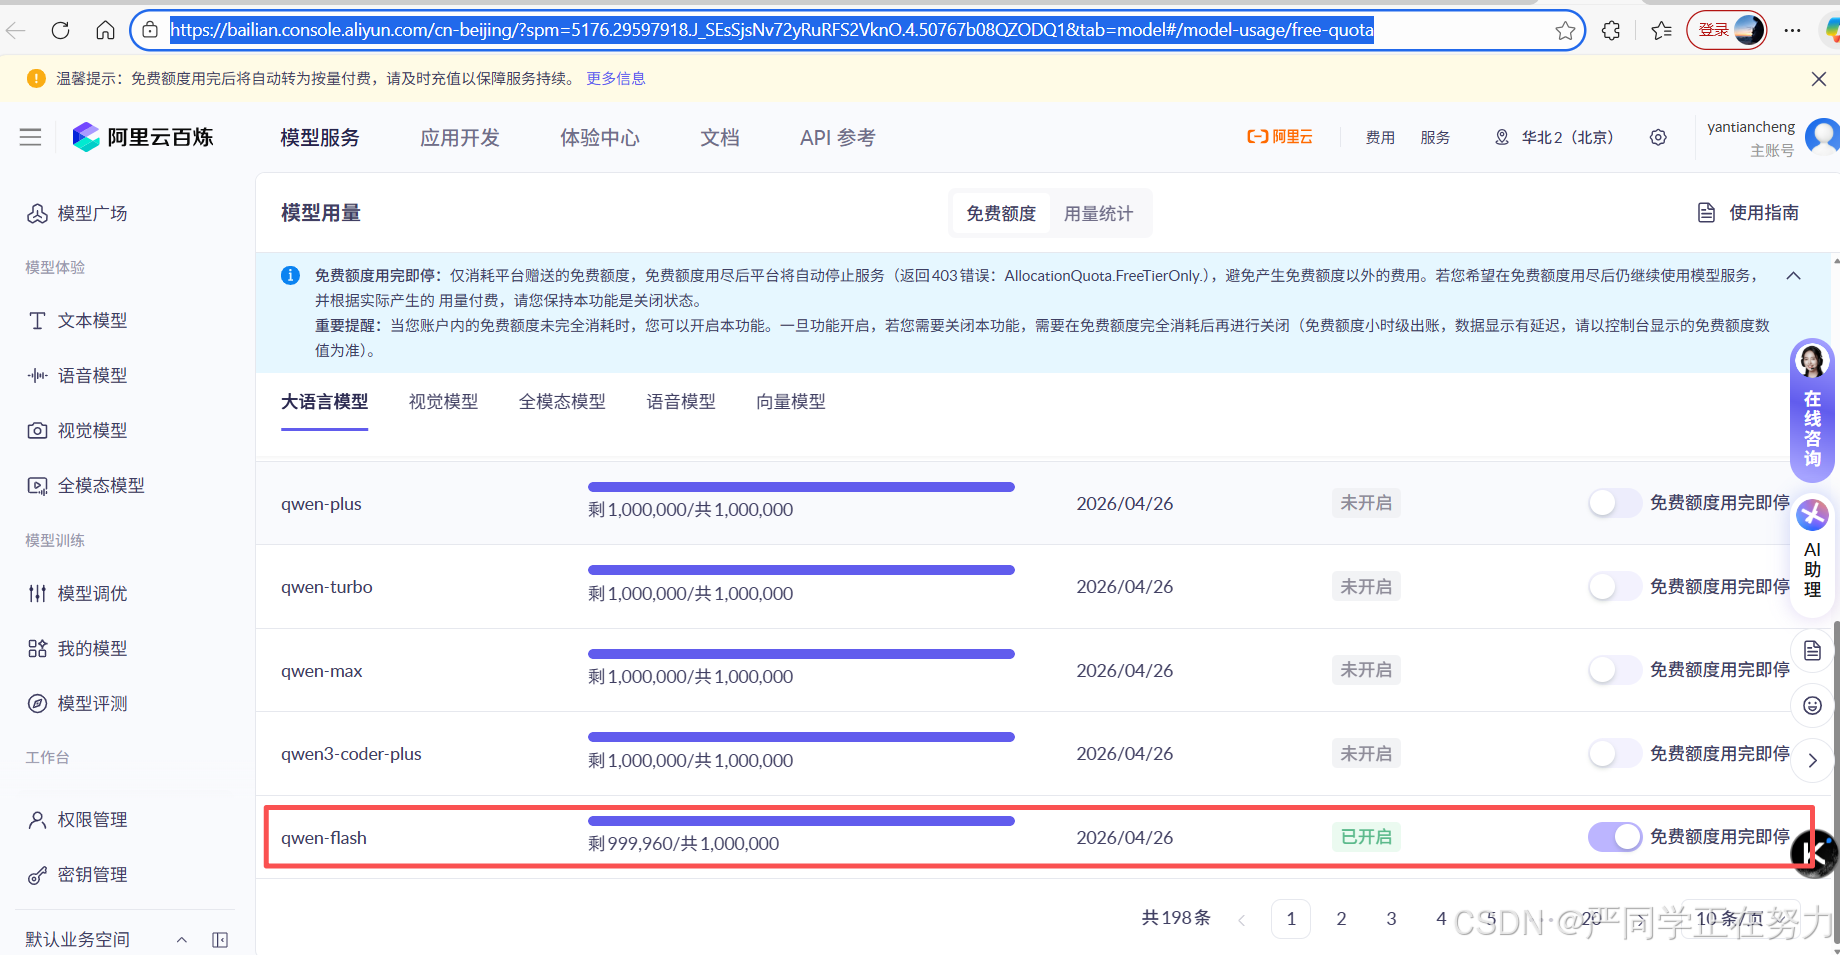
Task: Close the warm reminder banner
Action: pos(1818,78)
